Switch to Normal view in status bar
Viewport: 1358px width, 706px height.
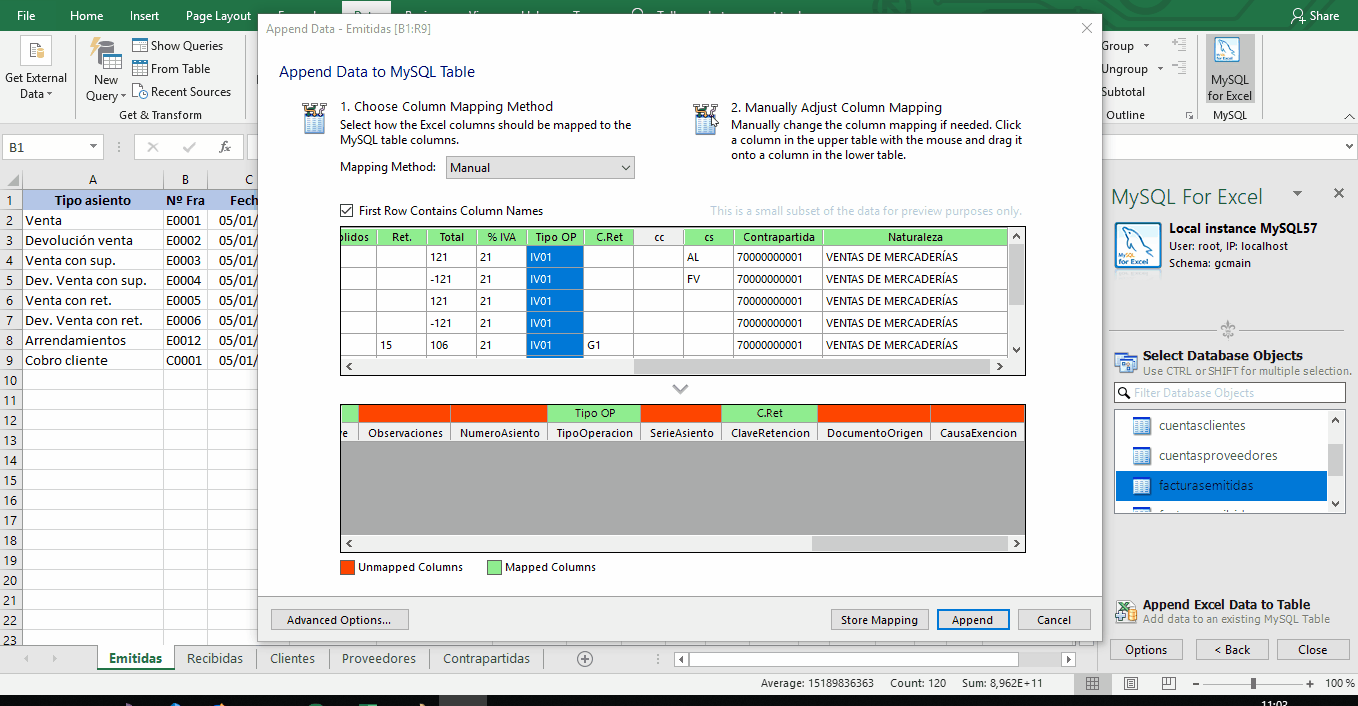(1092, 683)
